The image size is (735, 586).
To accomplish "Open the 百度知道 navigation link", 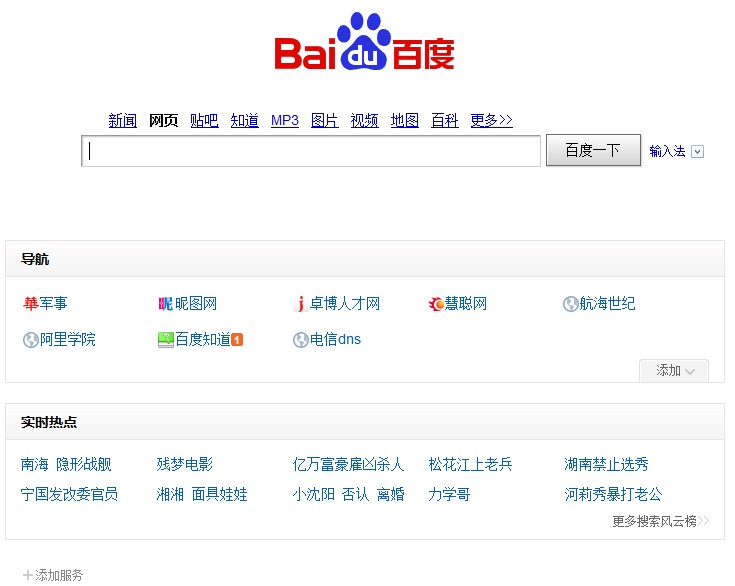I will click(x=203, y=339).
